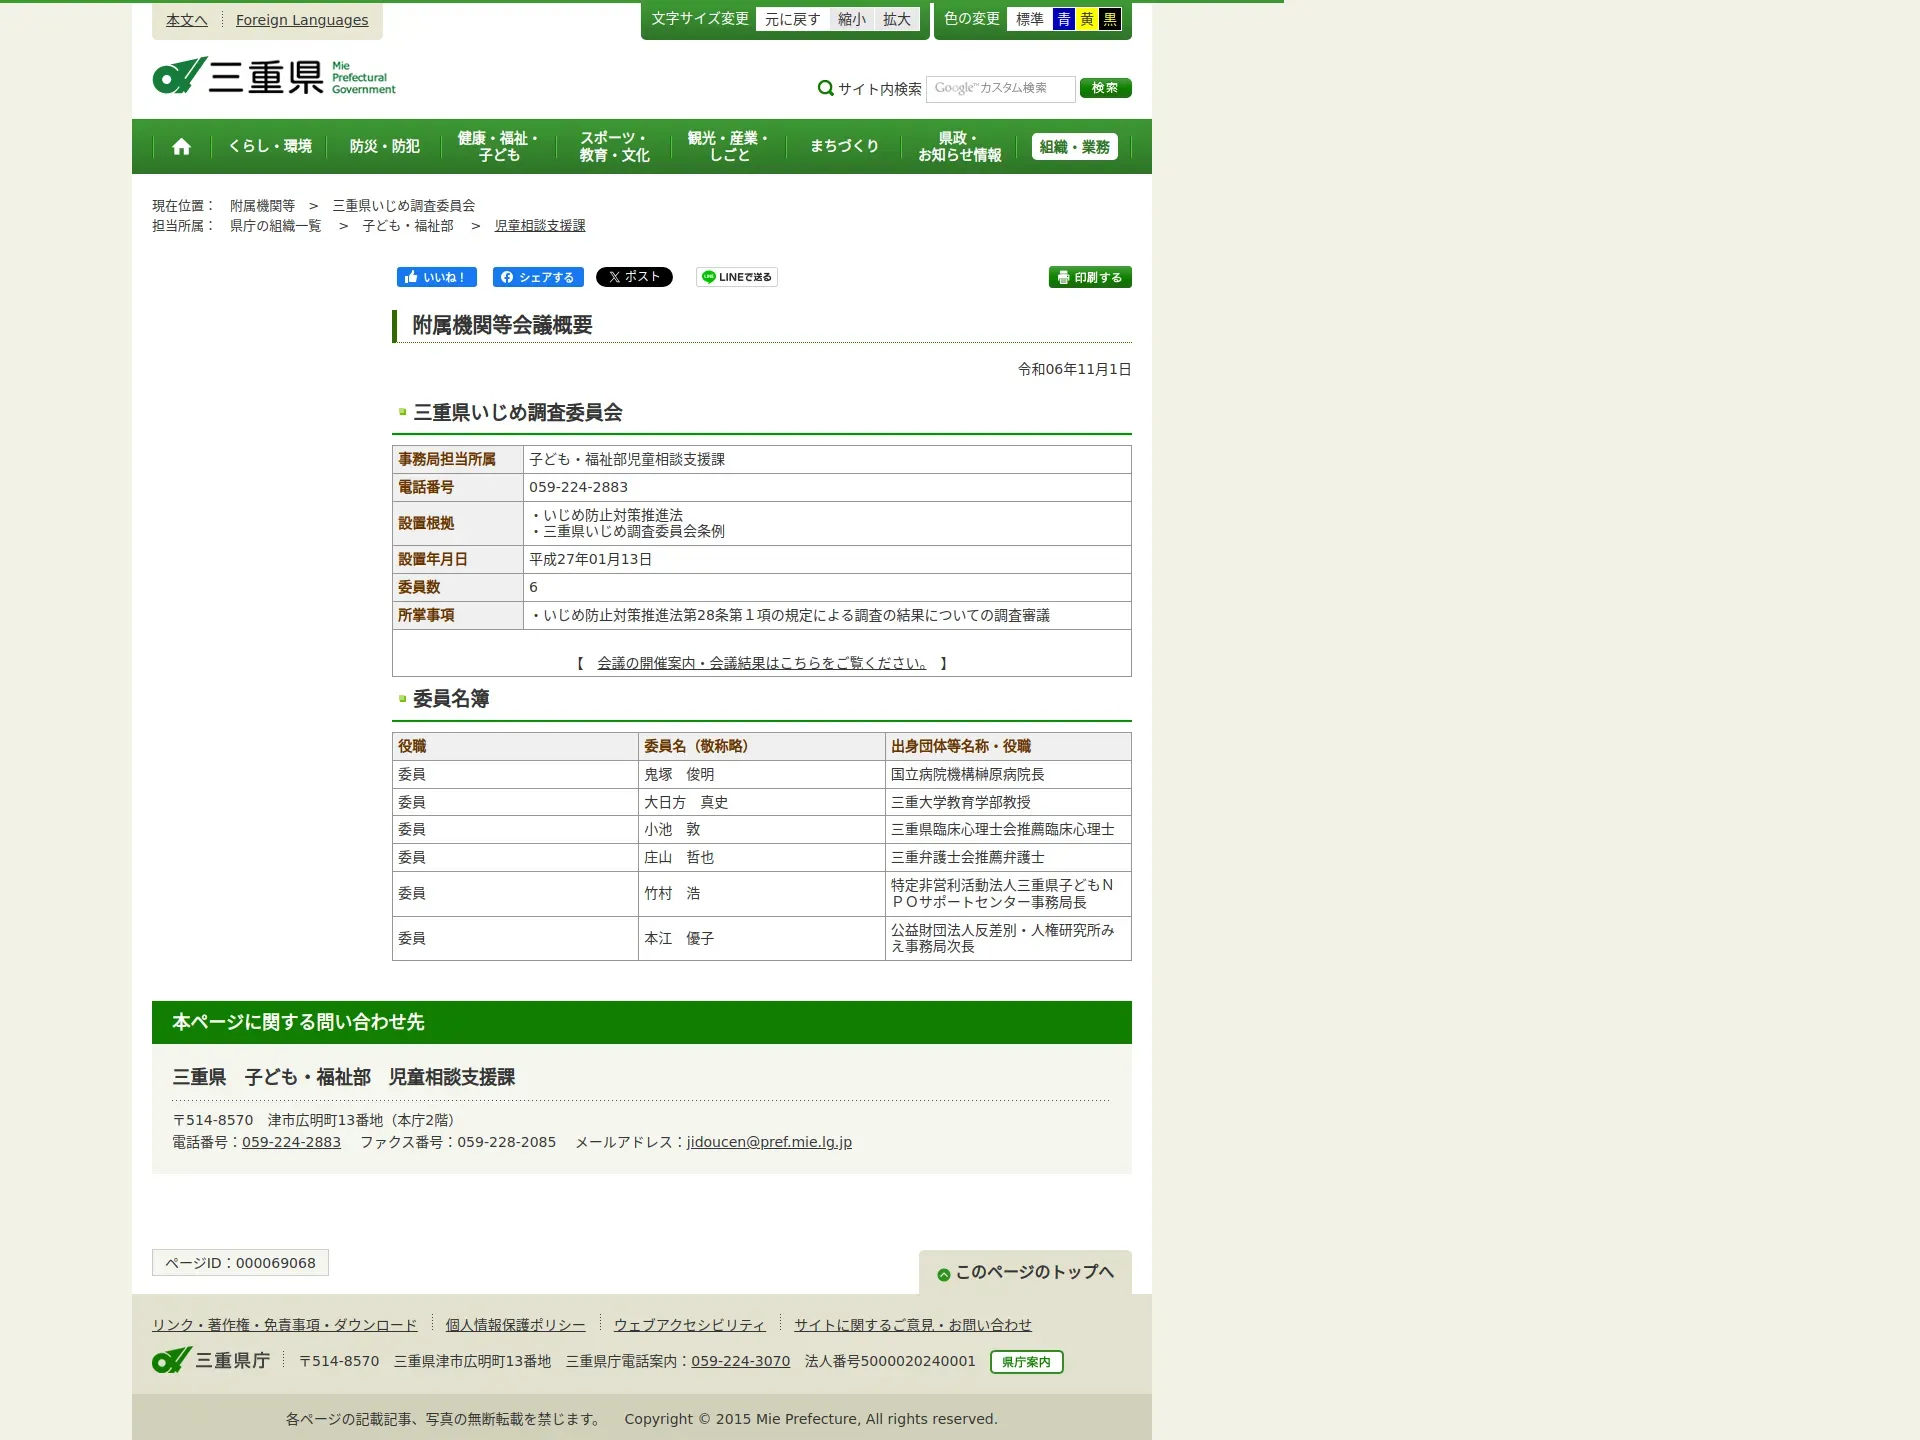Shrink text size with 縮小
Viewport: 1920px width, 1440px height.
click(852, 19)
